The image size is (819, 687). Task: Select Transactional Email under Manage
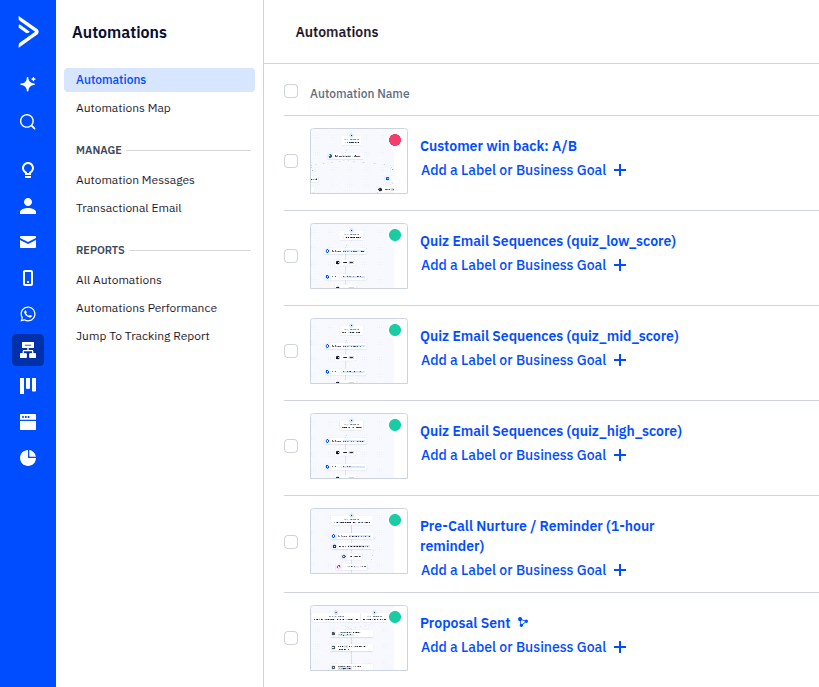[128, 208]
